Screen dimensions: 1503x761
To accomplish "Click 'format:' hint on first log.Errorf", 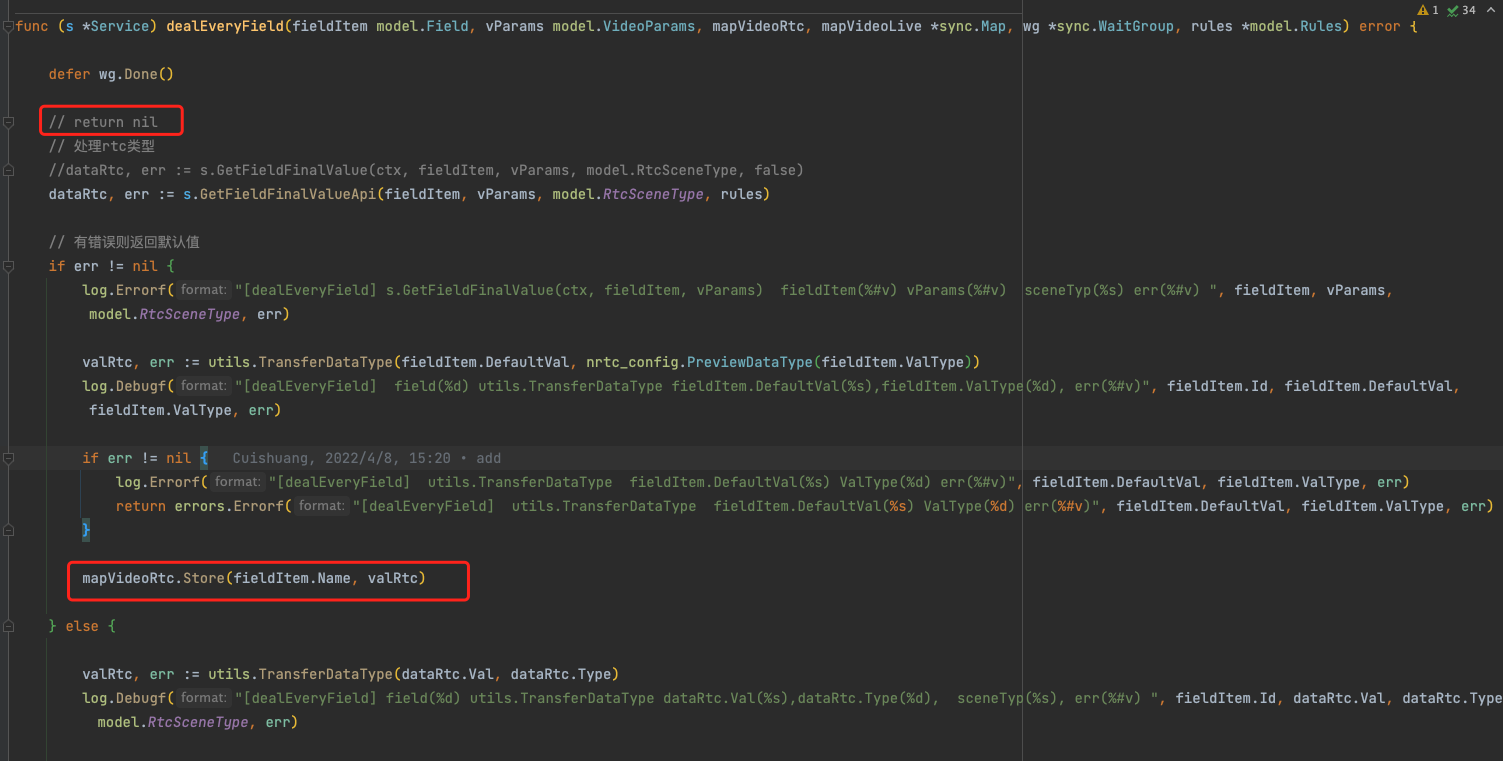I will tap(204, 290).
